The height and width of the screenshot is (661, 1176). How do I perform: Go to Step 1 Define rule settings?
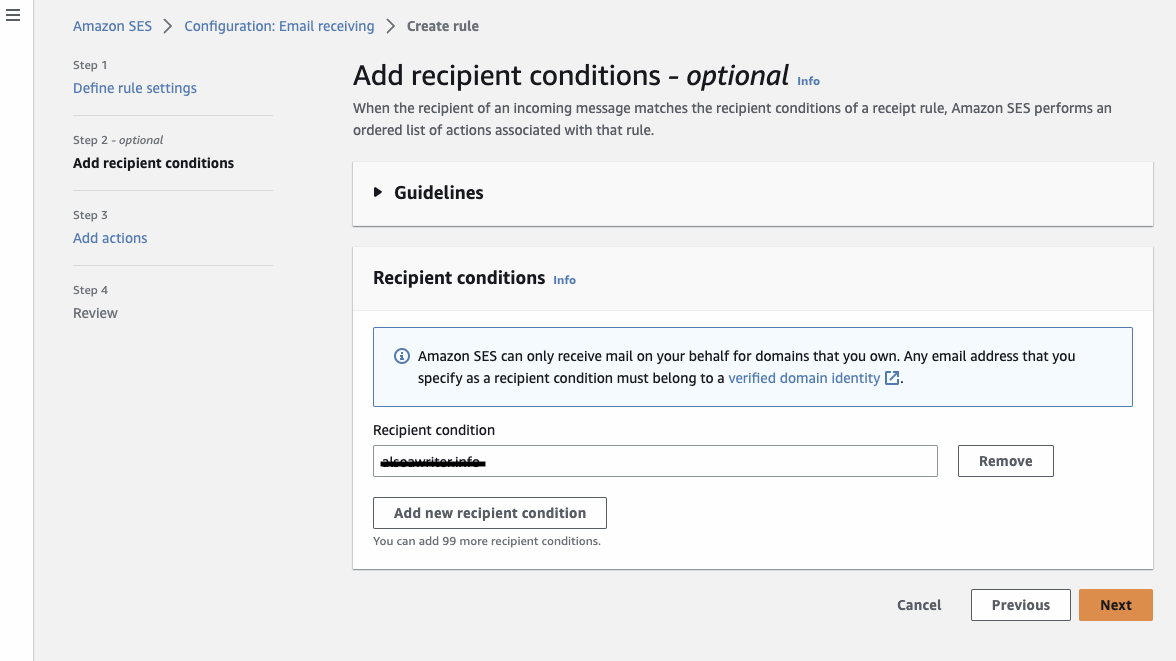click(134, 88)
